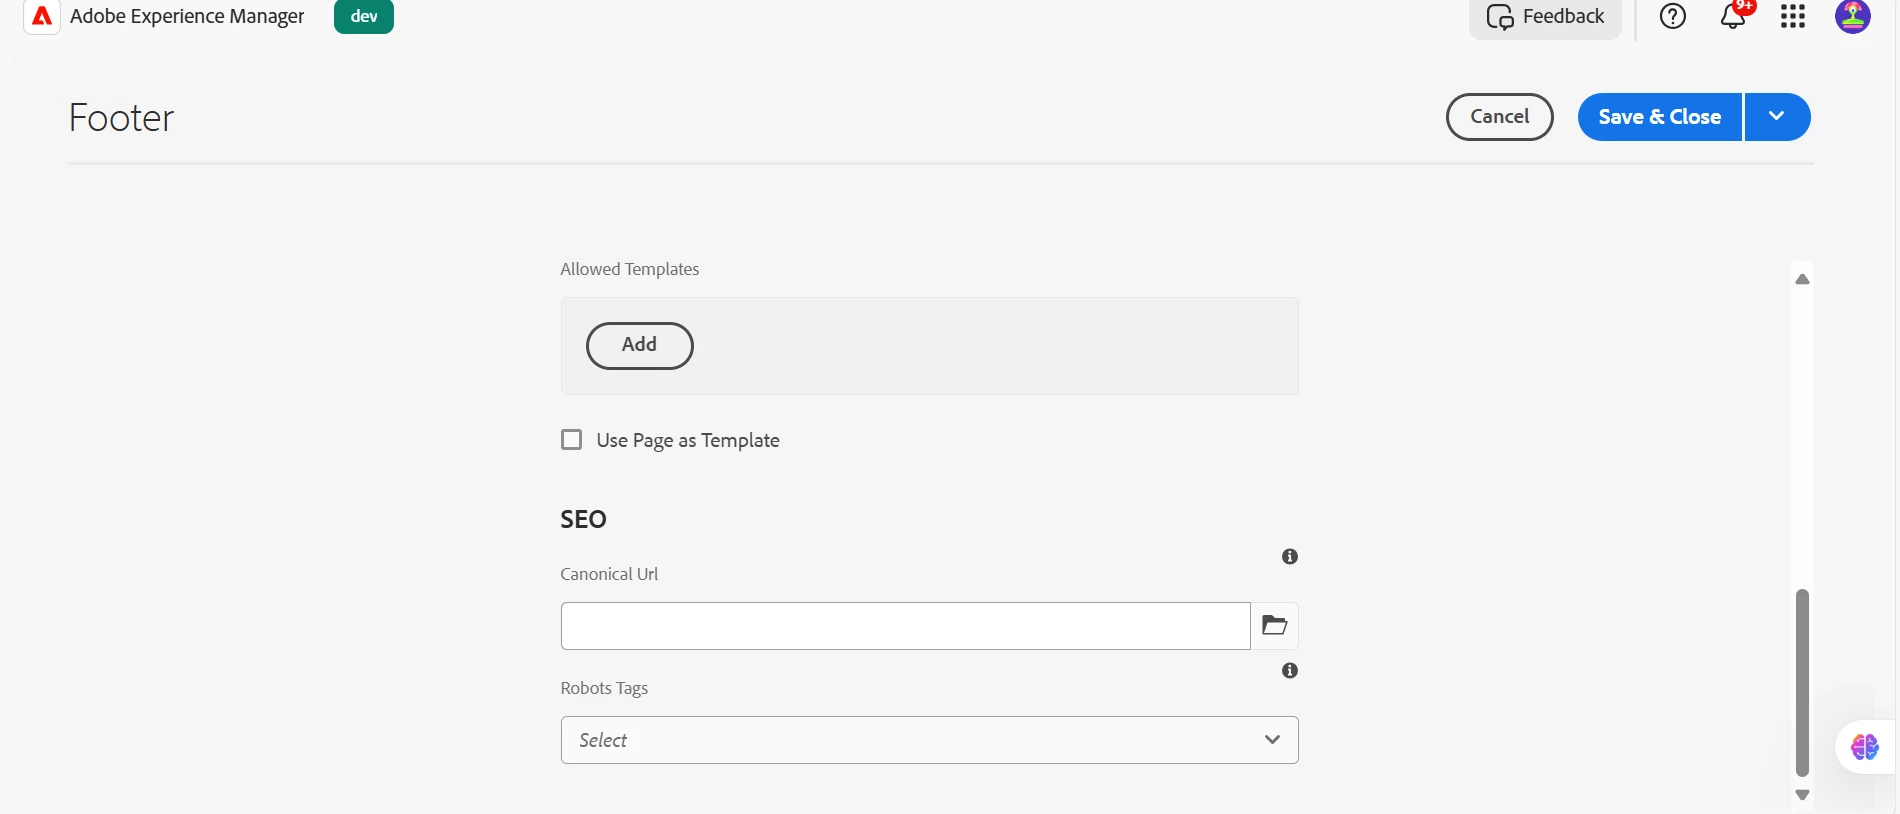Open the floating brain assistant icon
The width and height of the screenshot is (1900, 814).
click(x=1864, y=747)
